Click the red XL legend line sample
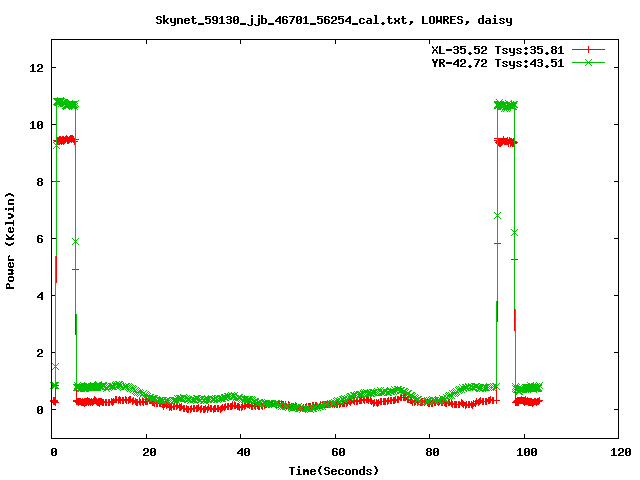 pos(588,50)
